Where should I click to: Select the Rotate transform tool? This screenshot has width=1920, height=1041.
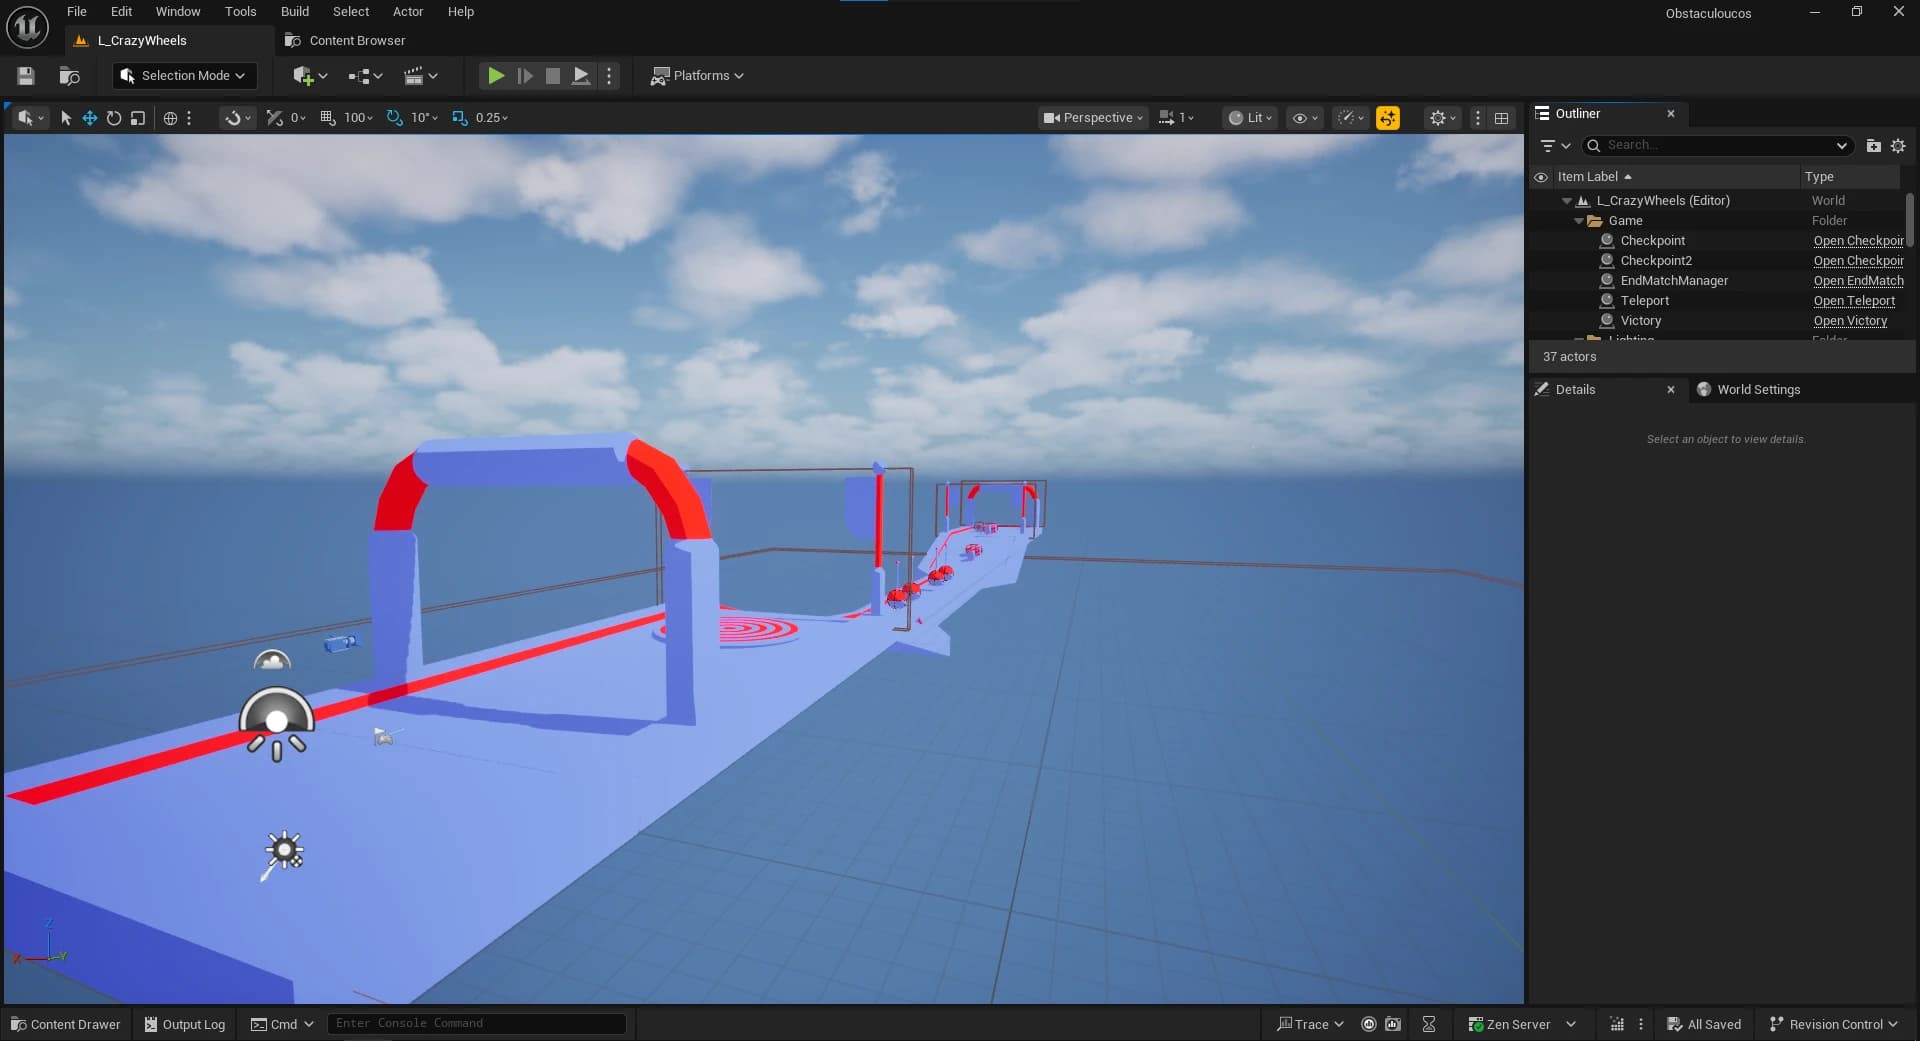pos(114,118)
